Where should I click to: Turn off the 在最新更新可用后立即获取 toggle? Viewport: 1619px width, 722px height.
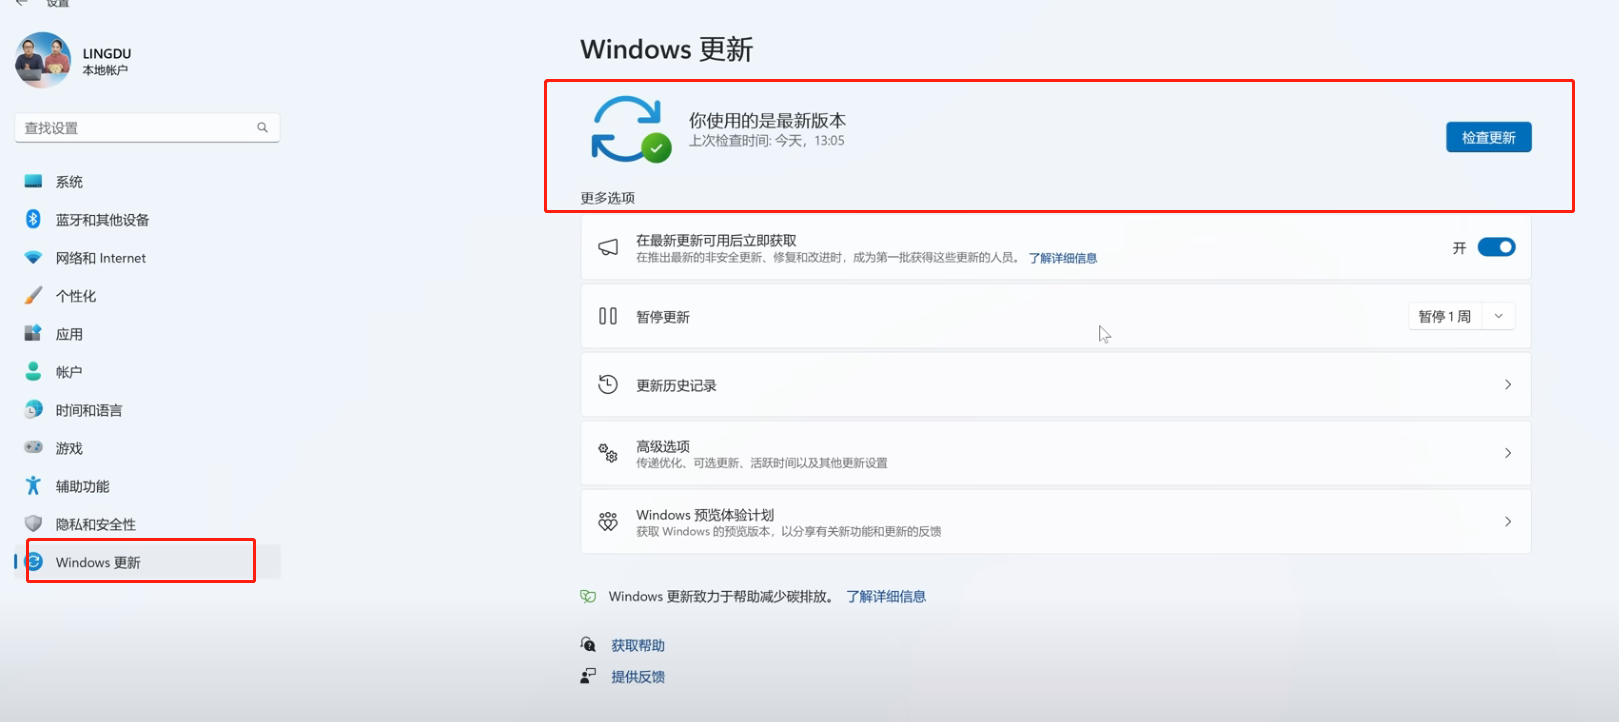click(1496, 247)
